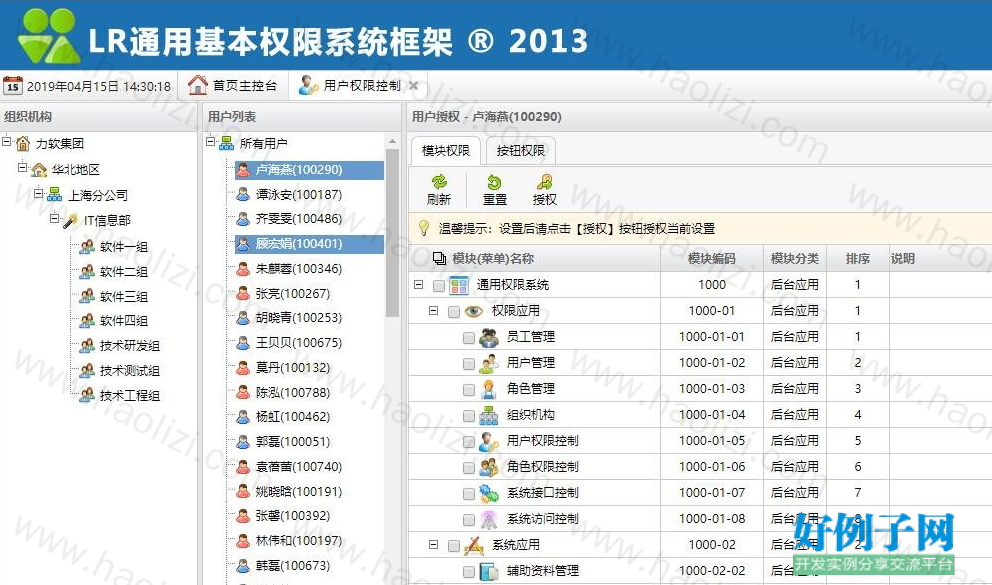Click the 重置 reset icon
The height and width of the screenshot is (585, 992).
(x=494, y=183)
